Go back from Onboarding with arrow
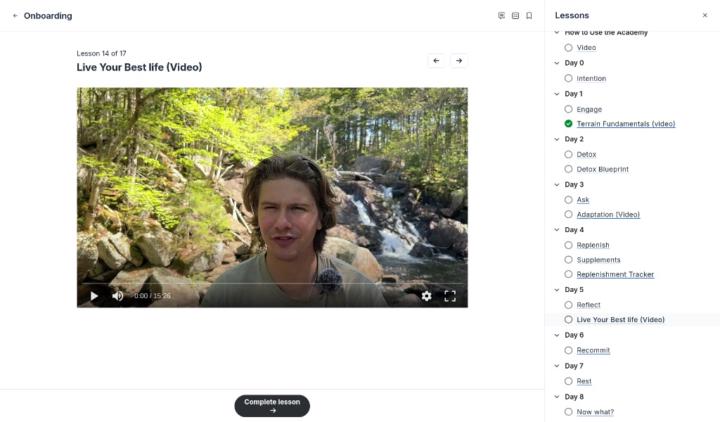Image resolution: width=720 pixels, height=422 pixels. point(15,16)
